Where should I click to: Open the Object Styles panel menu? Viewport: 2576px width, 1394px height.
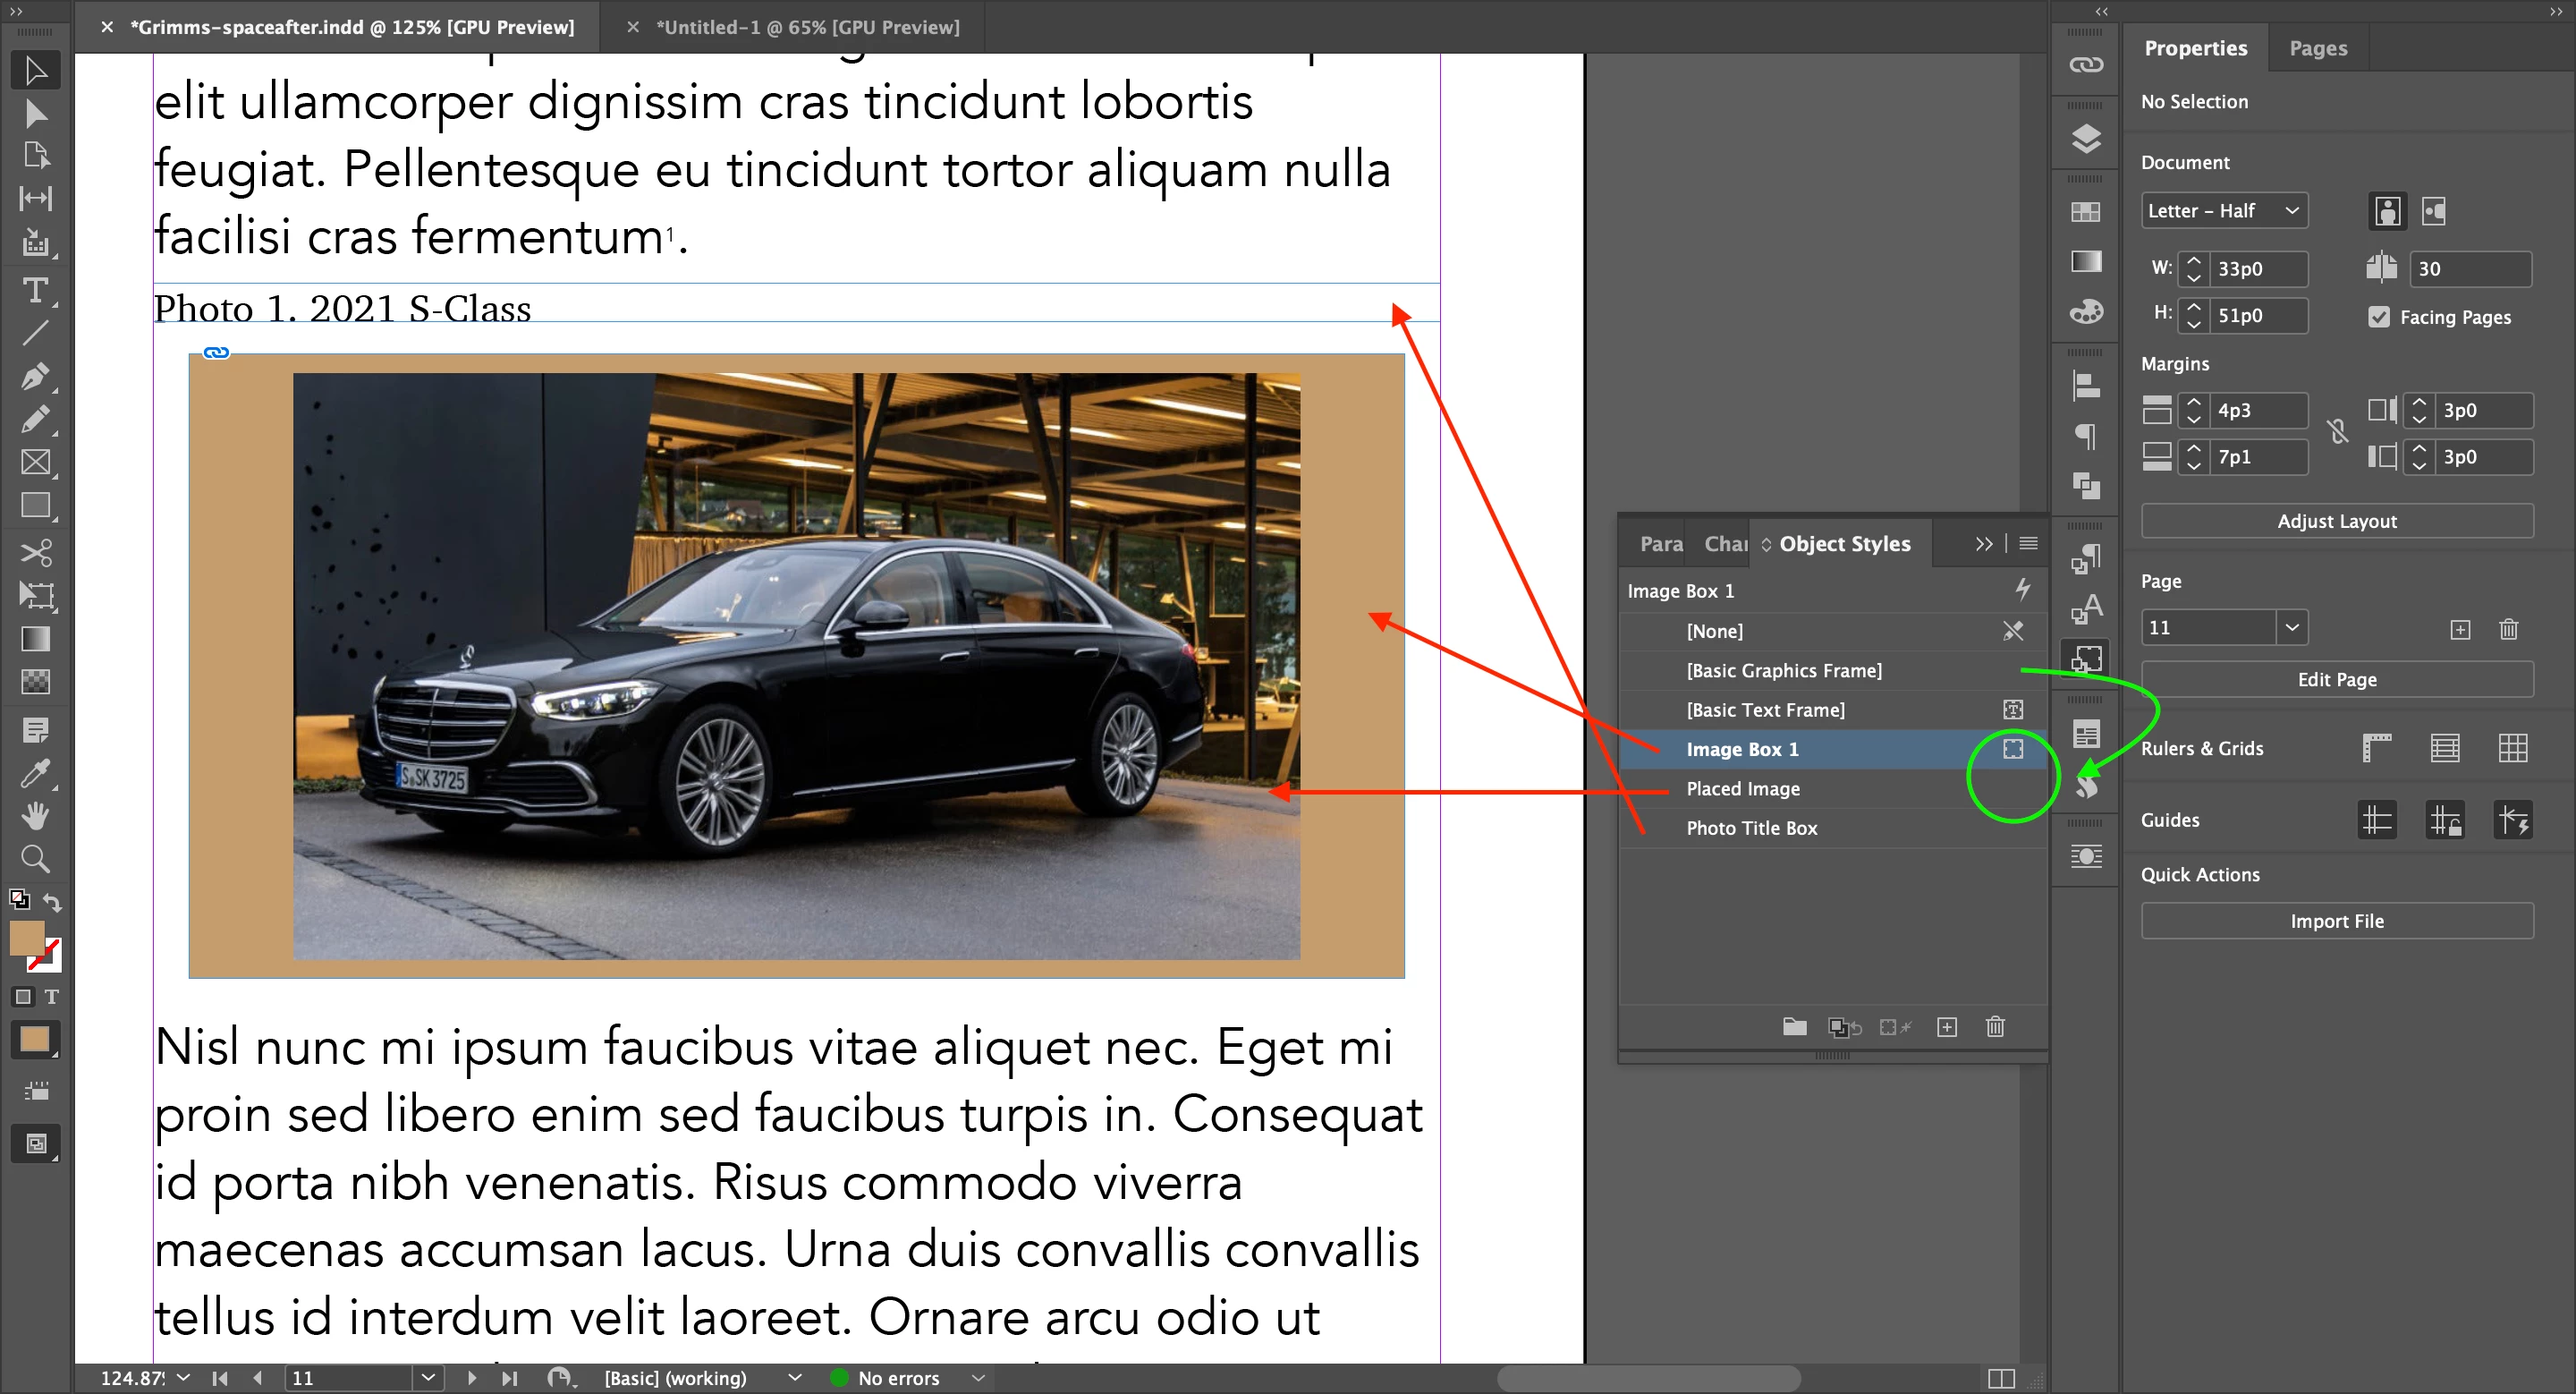(2028, 544)
